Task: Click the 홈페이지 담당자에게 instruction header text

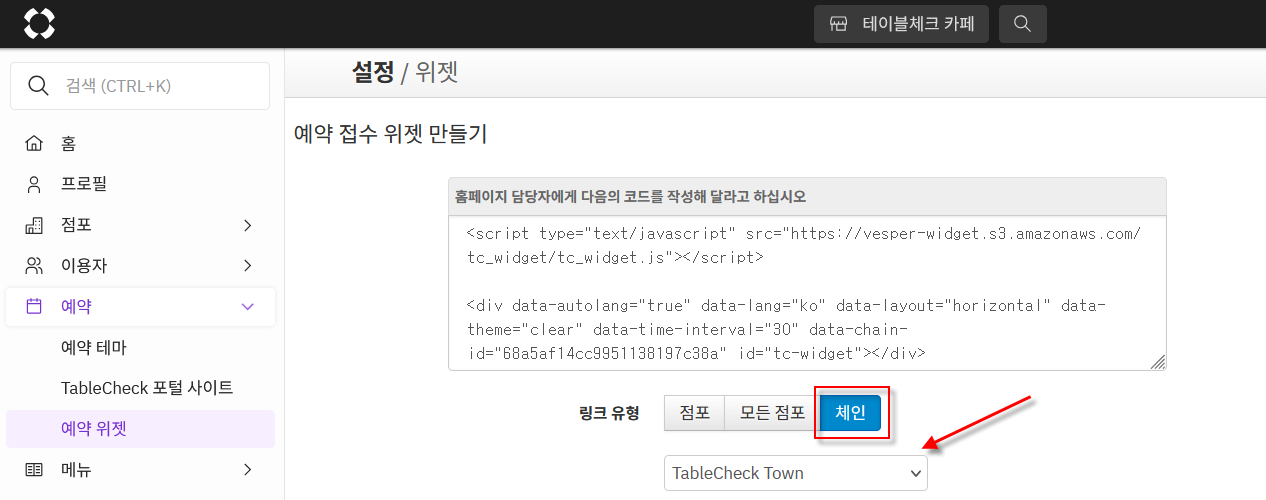Action: 630,196
